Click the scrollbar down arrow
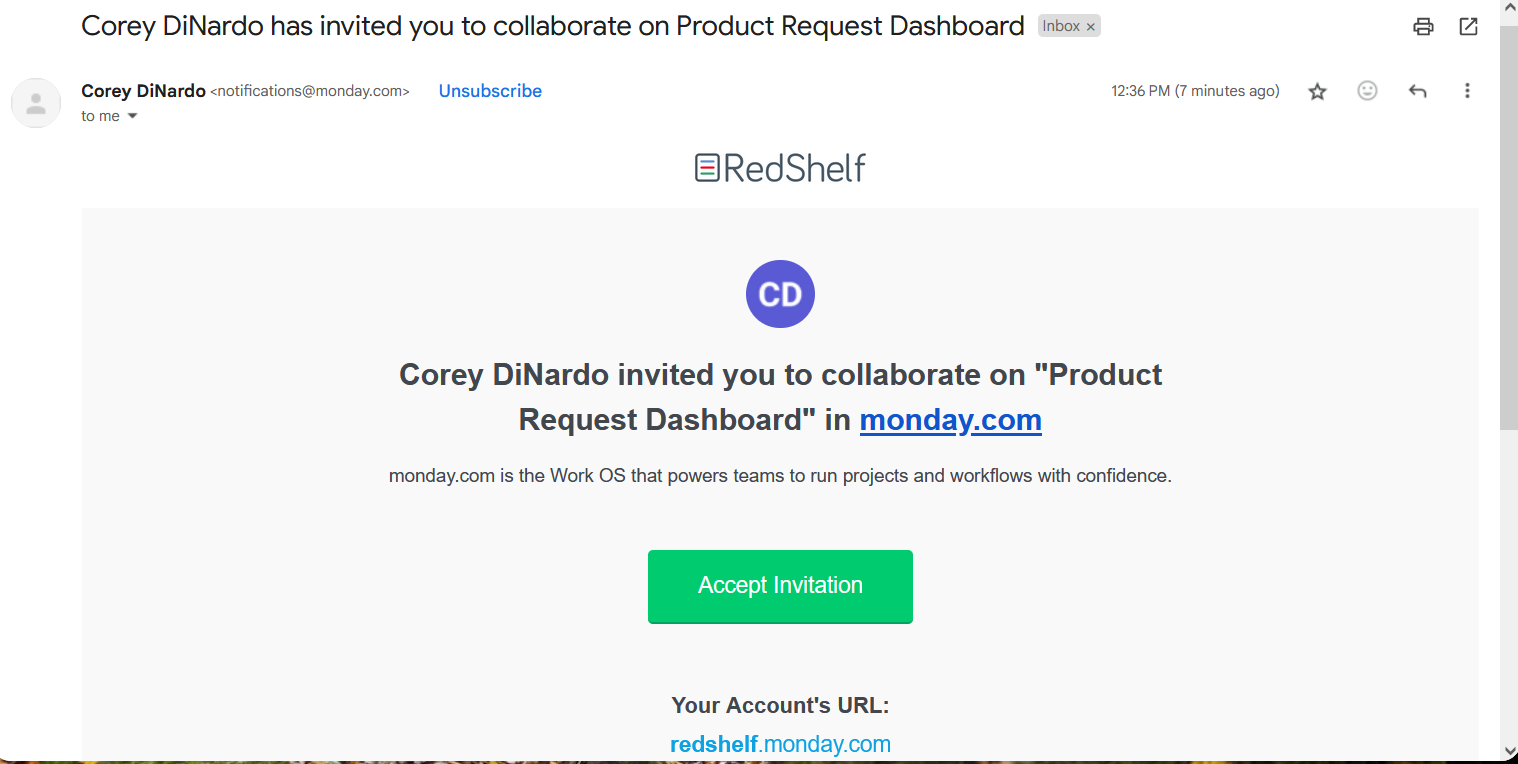 click(1509, 750)
